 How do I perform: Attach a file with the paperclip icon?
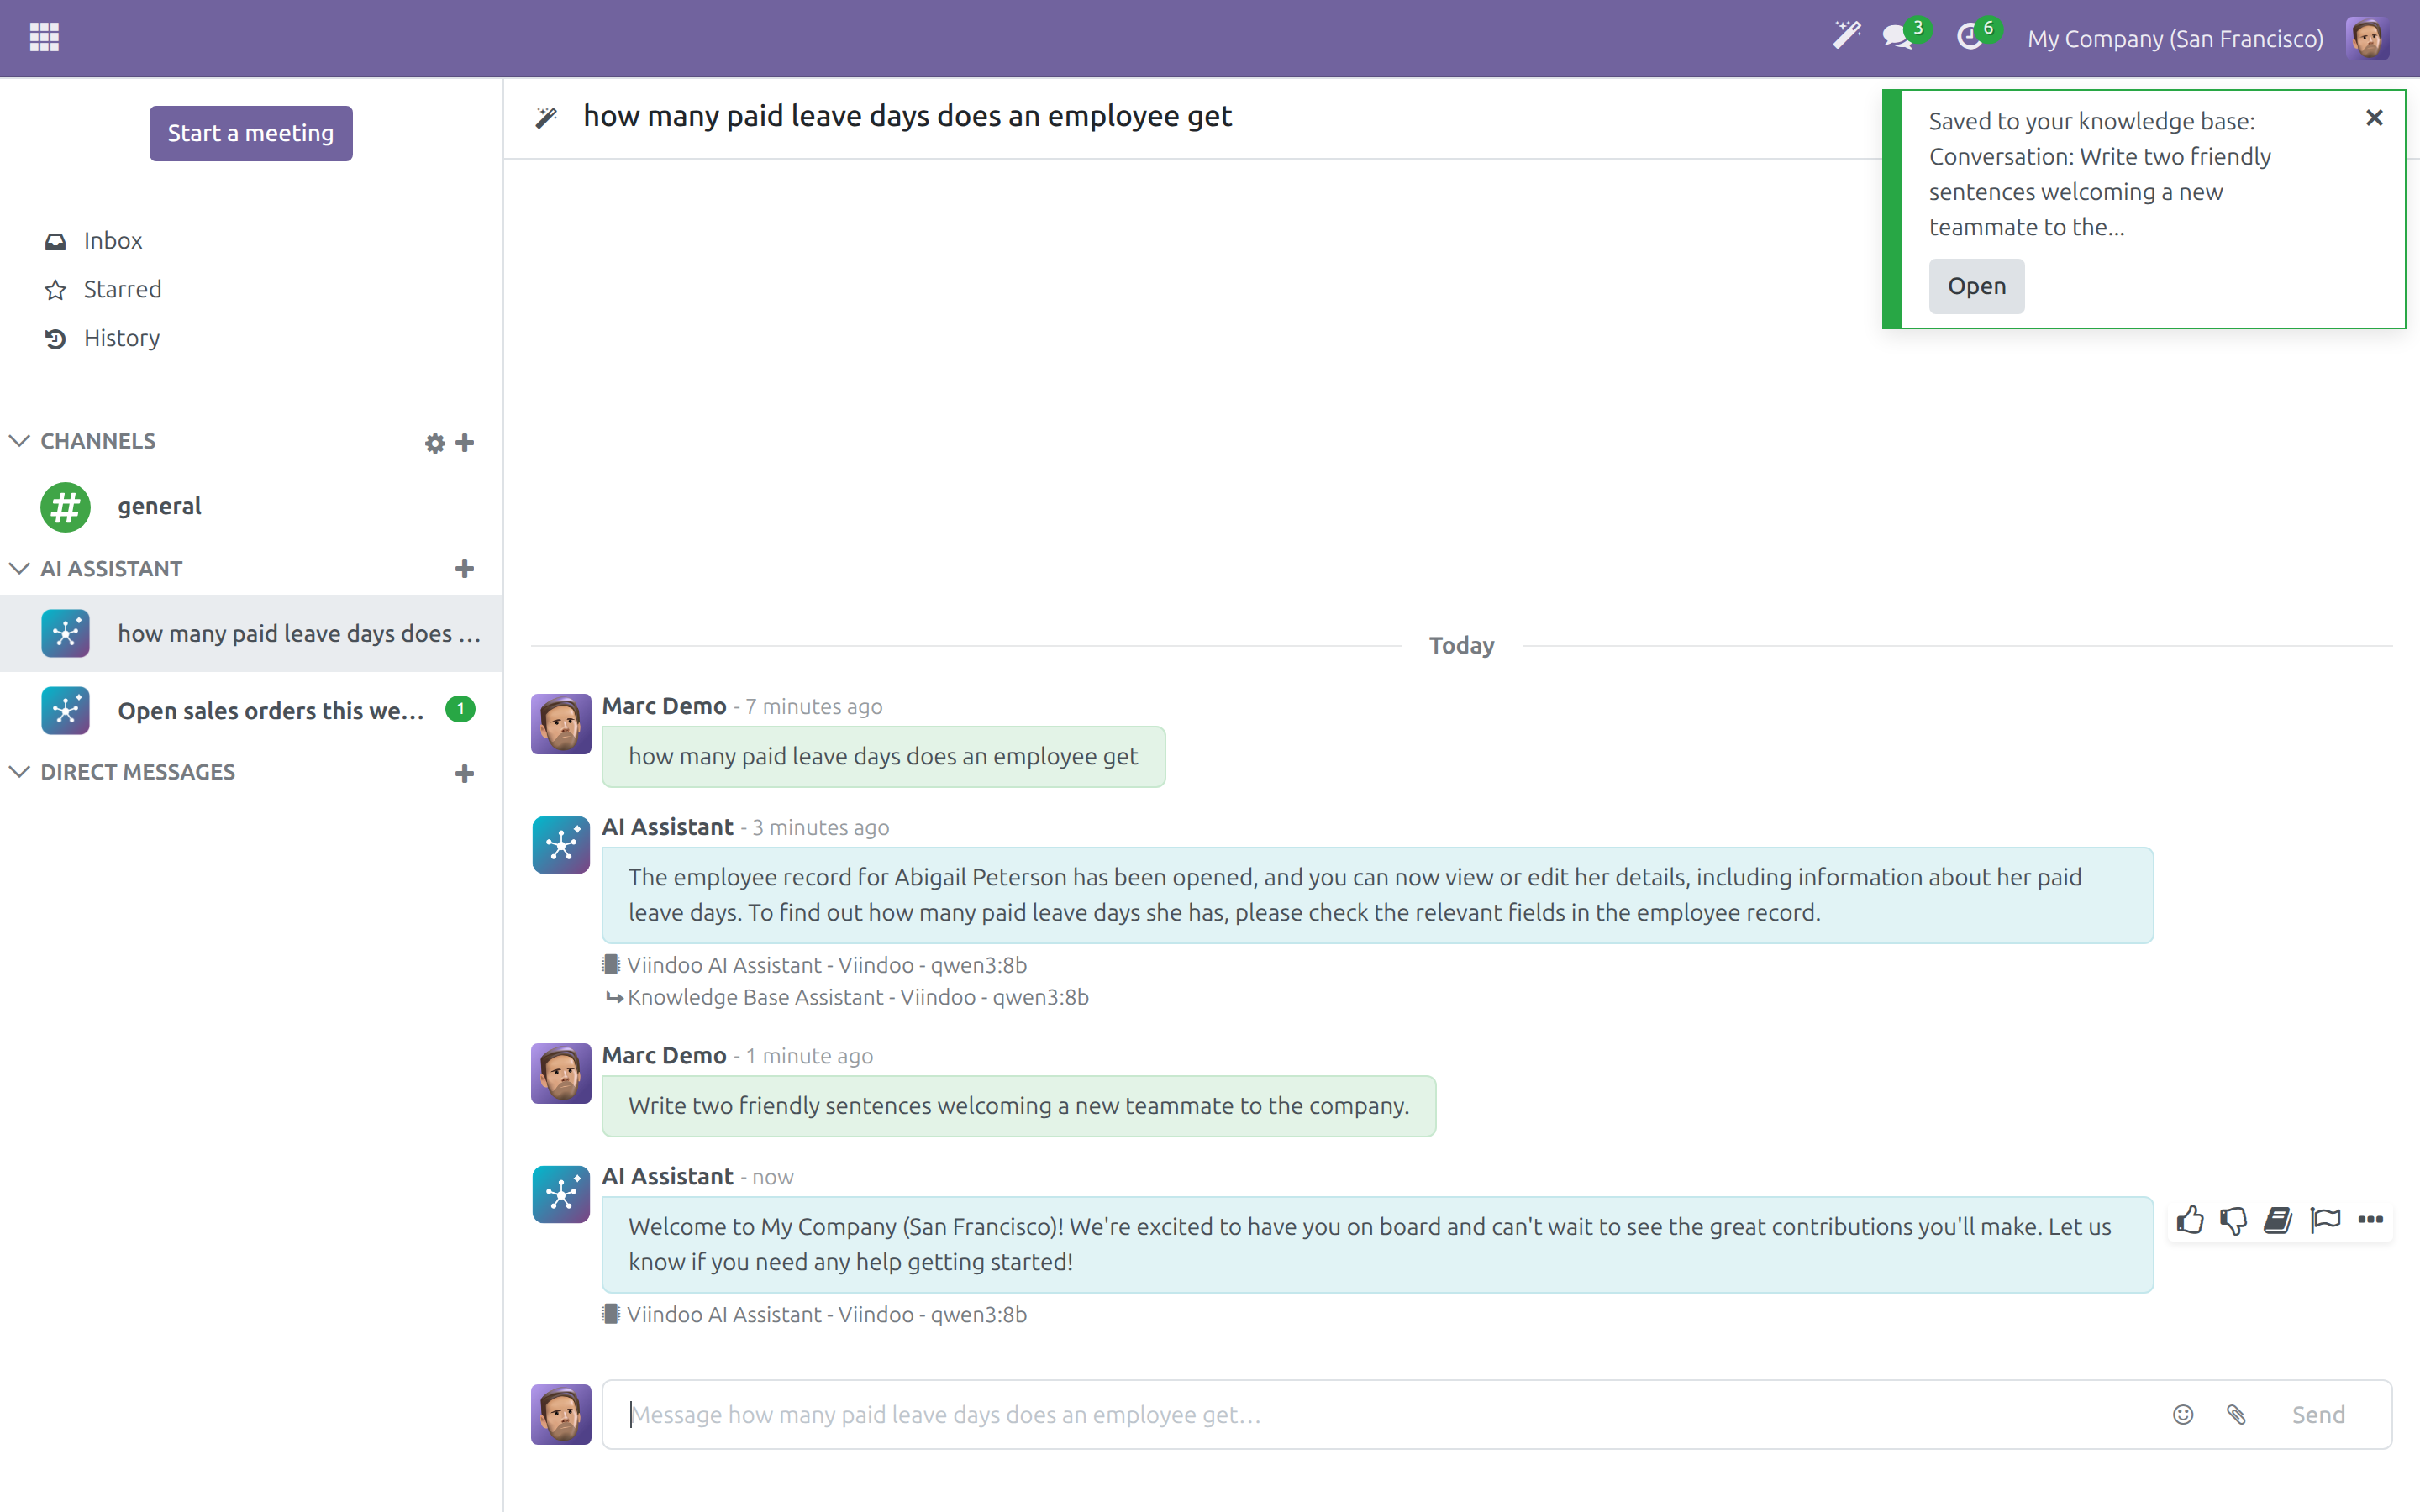(x=2236, y=1414)
